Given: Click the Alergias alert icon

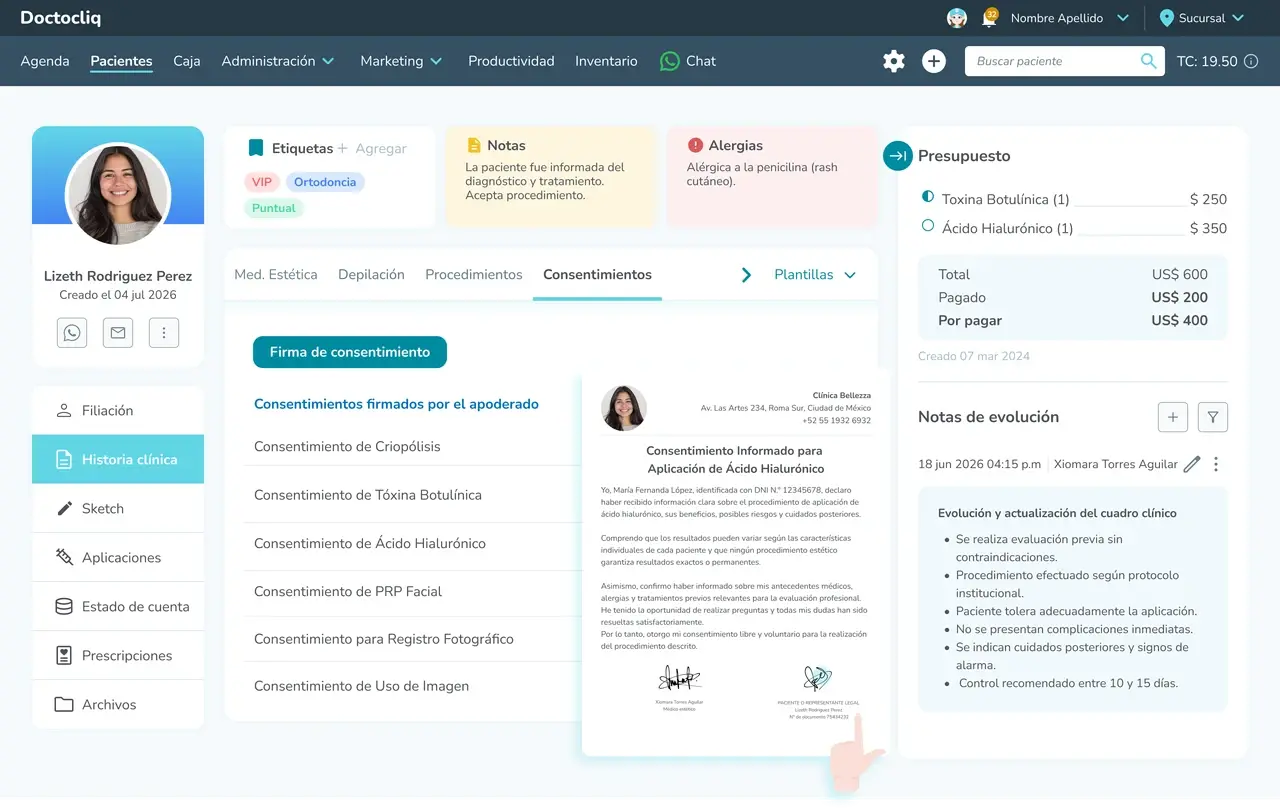Looking at the screenshot, I should (x=695, y=146).
